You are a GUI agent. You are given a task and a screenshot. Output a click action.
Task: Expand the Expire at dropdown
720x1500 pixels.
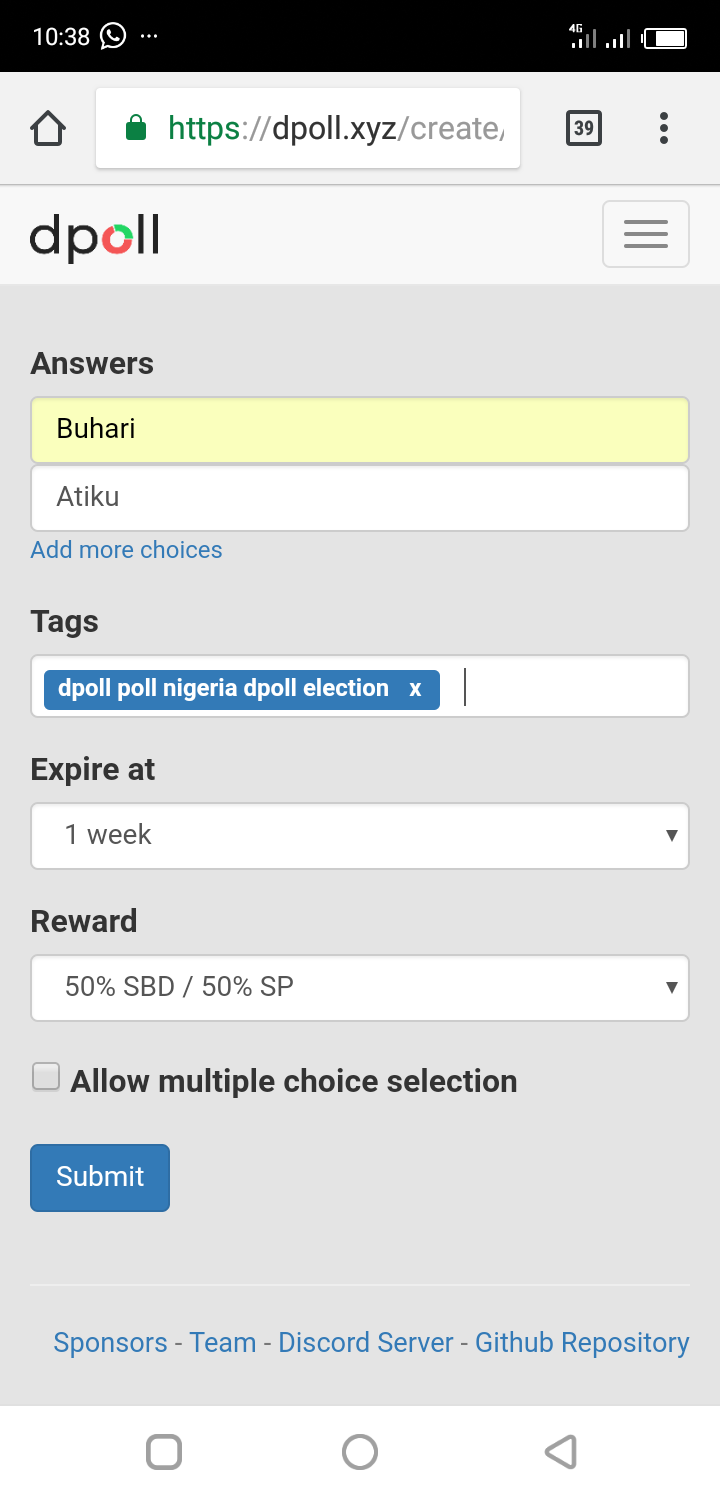(x=360, y=835)
